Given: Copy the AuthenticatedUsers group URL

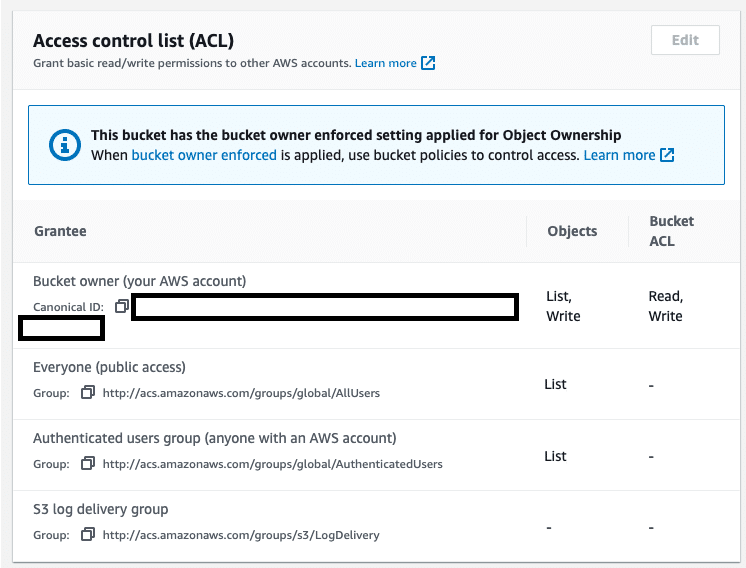Looking at the screenshot, I should pos(88,463).
